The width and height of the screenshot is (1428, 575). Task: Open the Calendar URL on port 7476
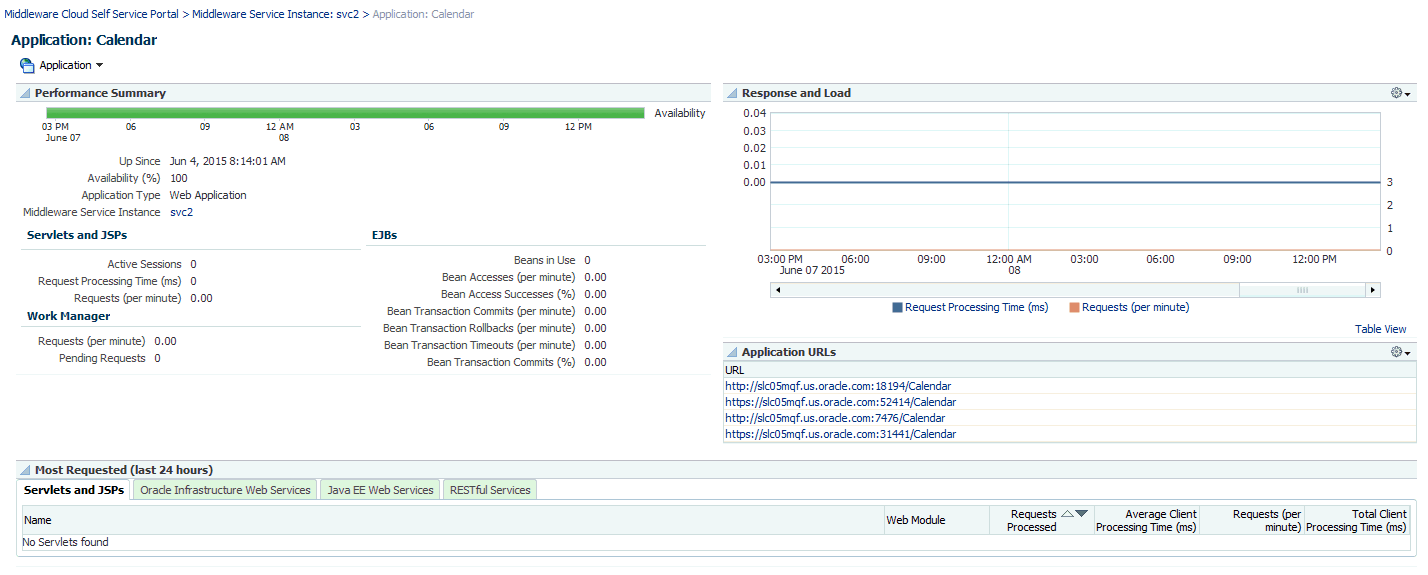point(835,418)
